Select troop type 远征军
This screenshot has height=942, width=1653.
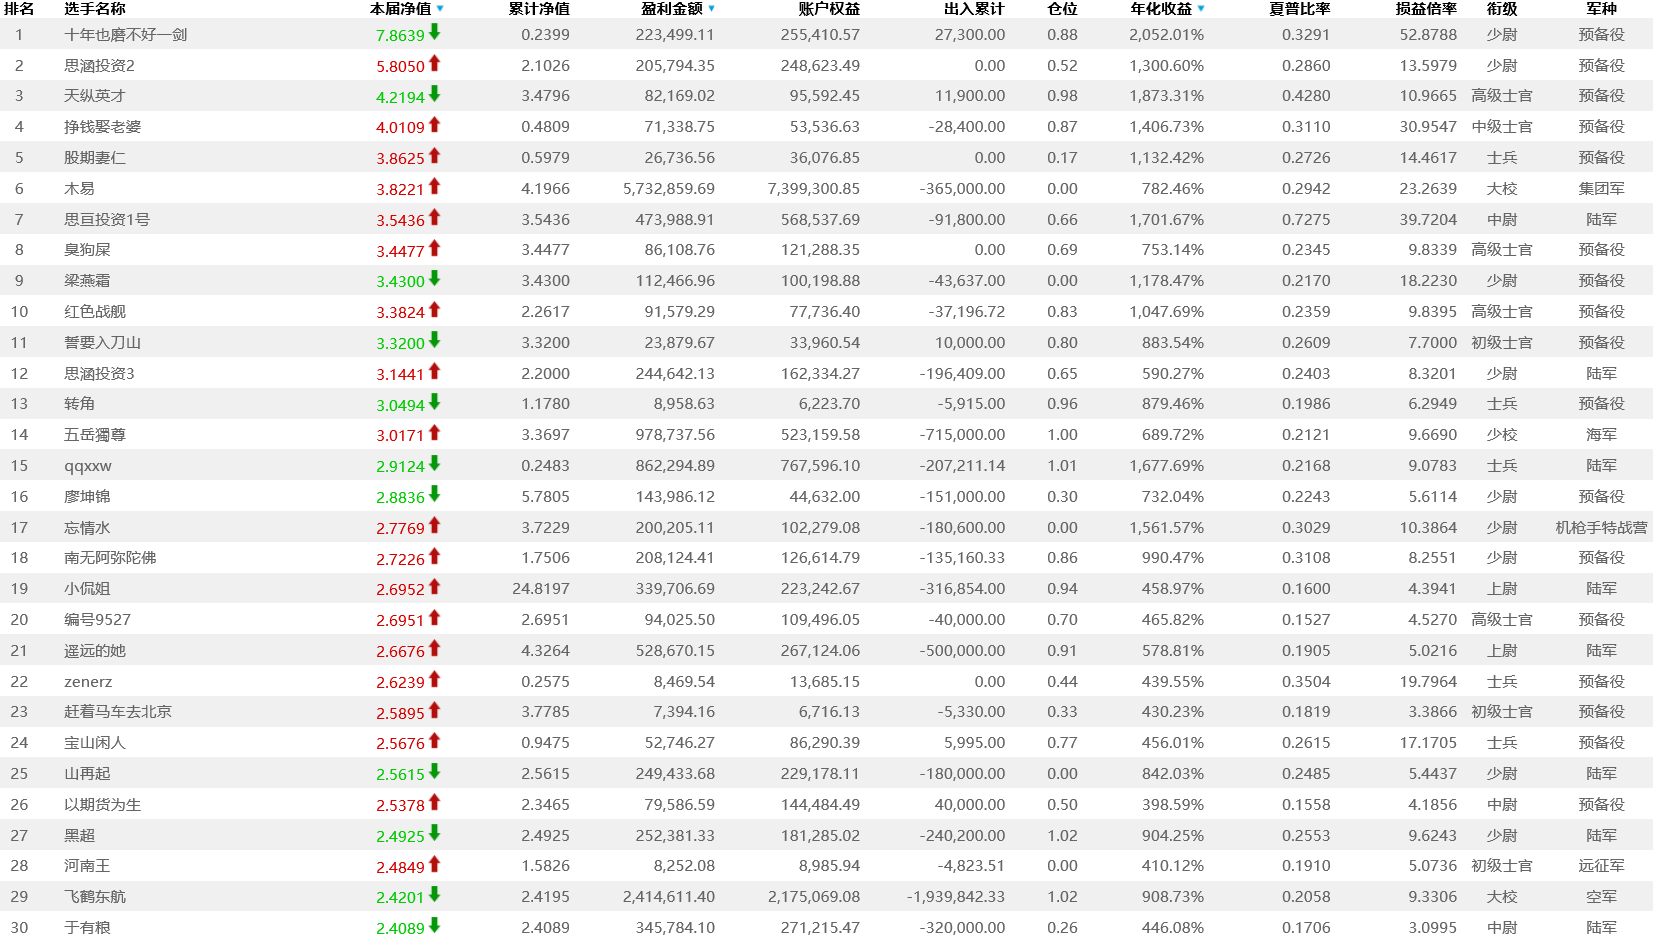click(1602, 866)
